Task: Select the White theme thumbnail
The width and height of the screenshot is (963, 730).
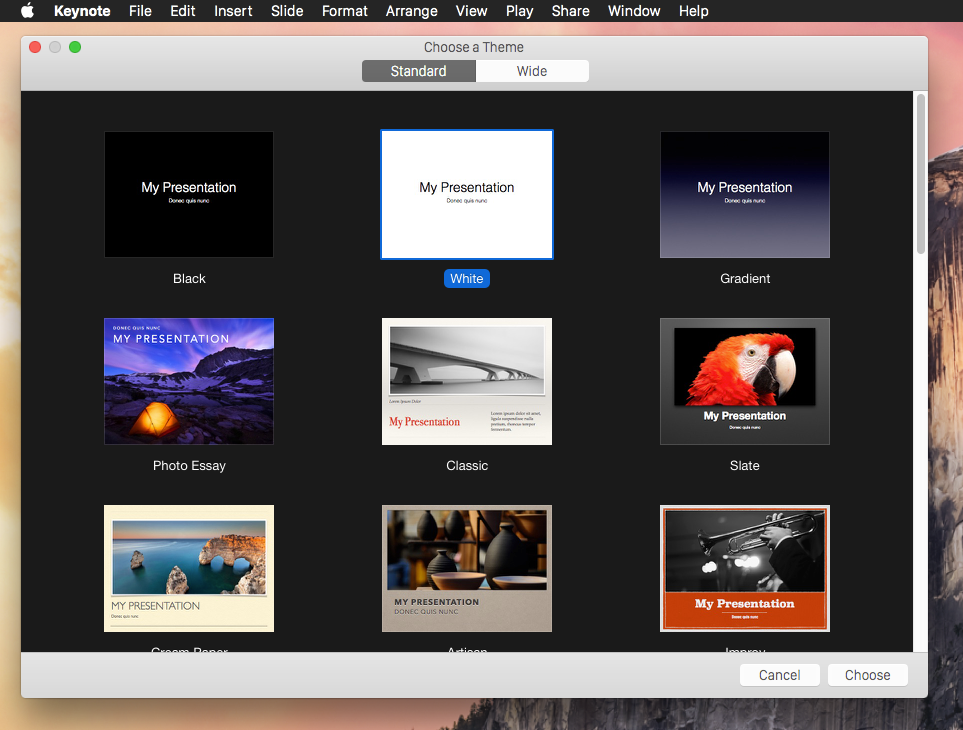Action: pyautogui.click(x=467, y=194)
